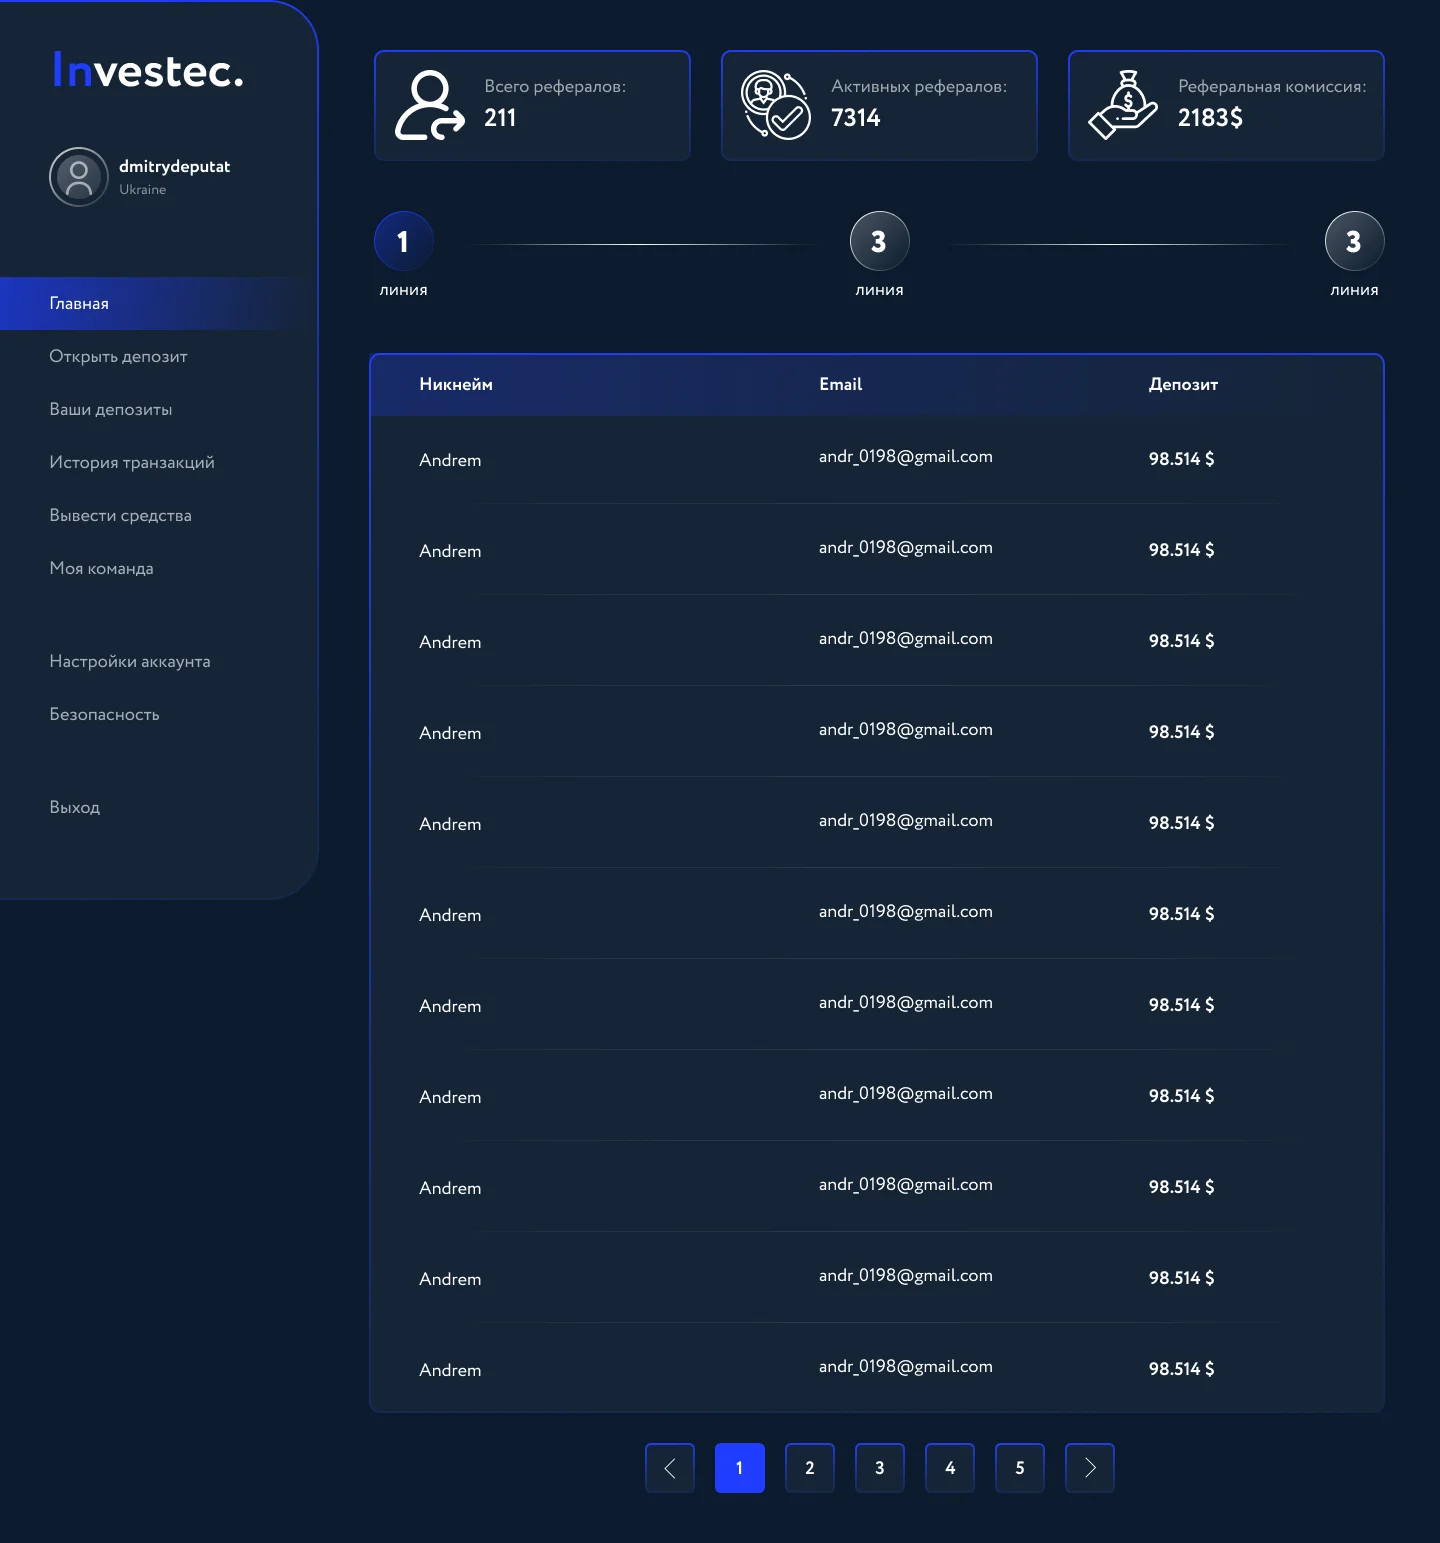Open the dmitrydeputat profile avatar

(x=79, y=177)
